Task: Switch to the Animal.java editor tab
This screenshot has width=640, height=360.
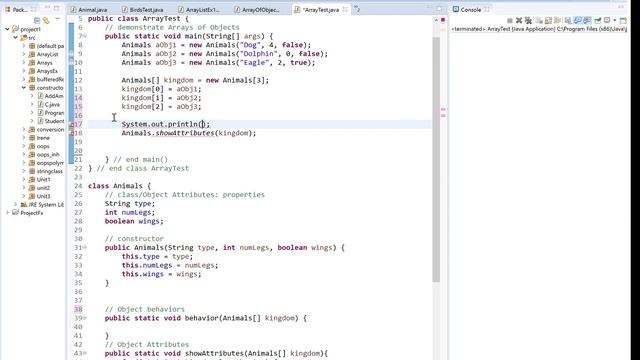Action: pos(89,9)
